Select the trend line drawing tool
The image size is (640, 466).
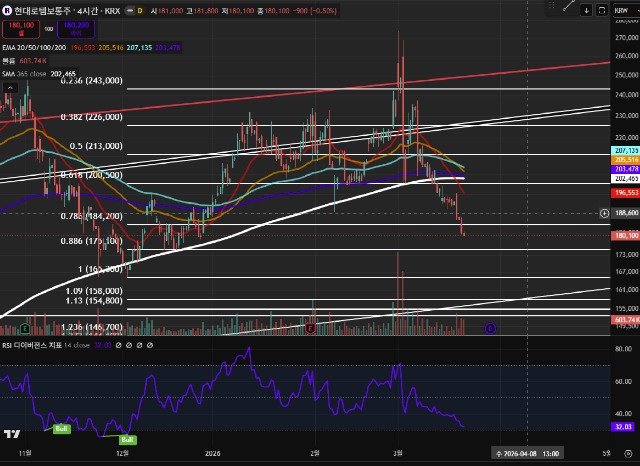[x=569, y=5]
